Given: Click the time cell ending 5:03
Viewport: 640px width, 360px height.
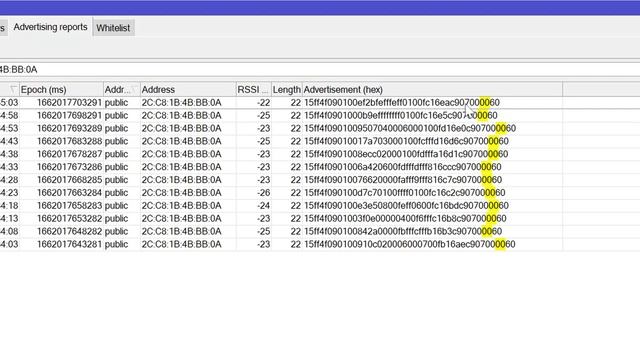Looking at the screenshot, I should [9, 102].
